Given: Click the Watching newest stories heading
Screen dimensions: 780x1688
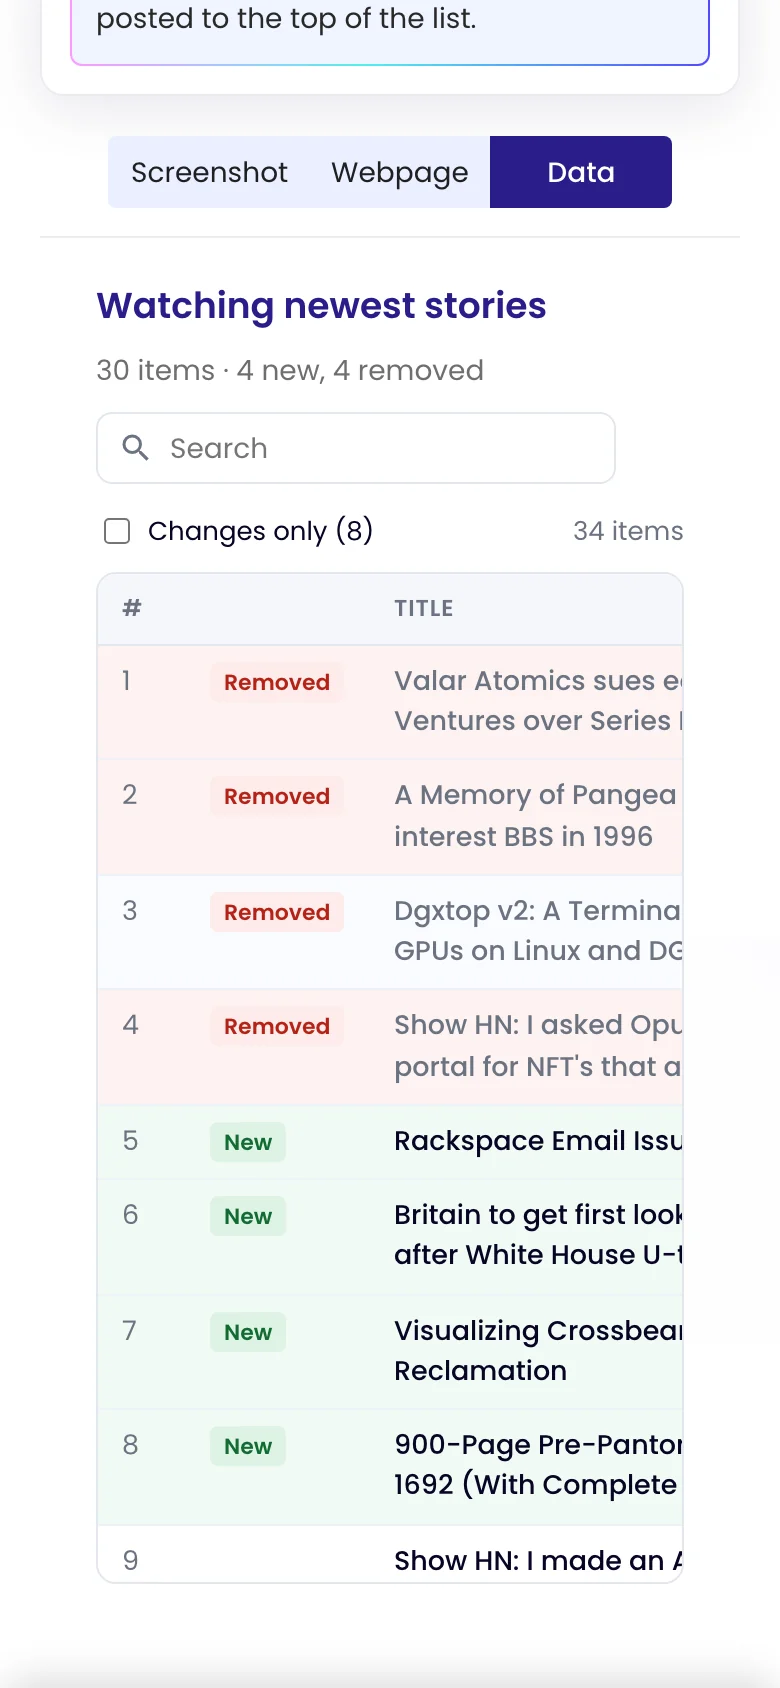Looking at the screenshot, I should click(x=321, y=306).
